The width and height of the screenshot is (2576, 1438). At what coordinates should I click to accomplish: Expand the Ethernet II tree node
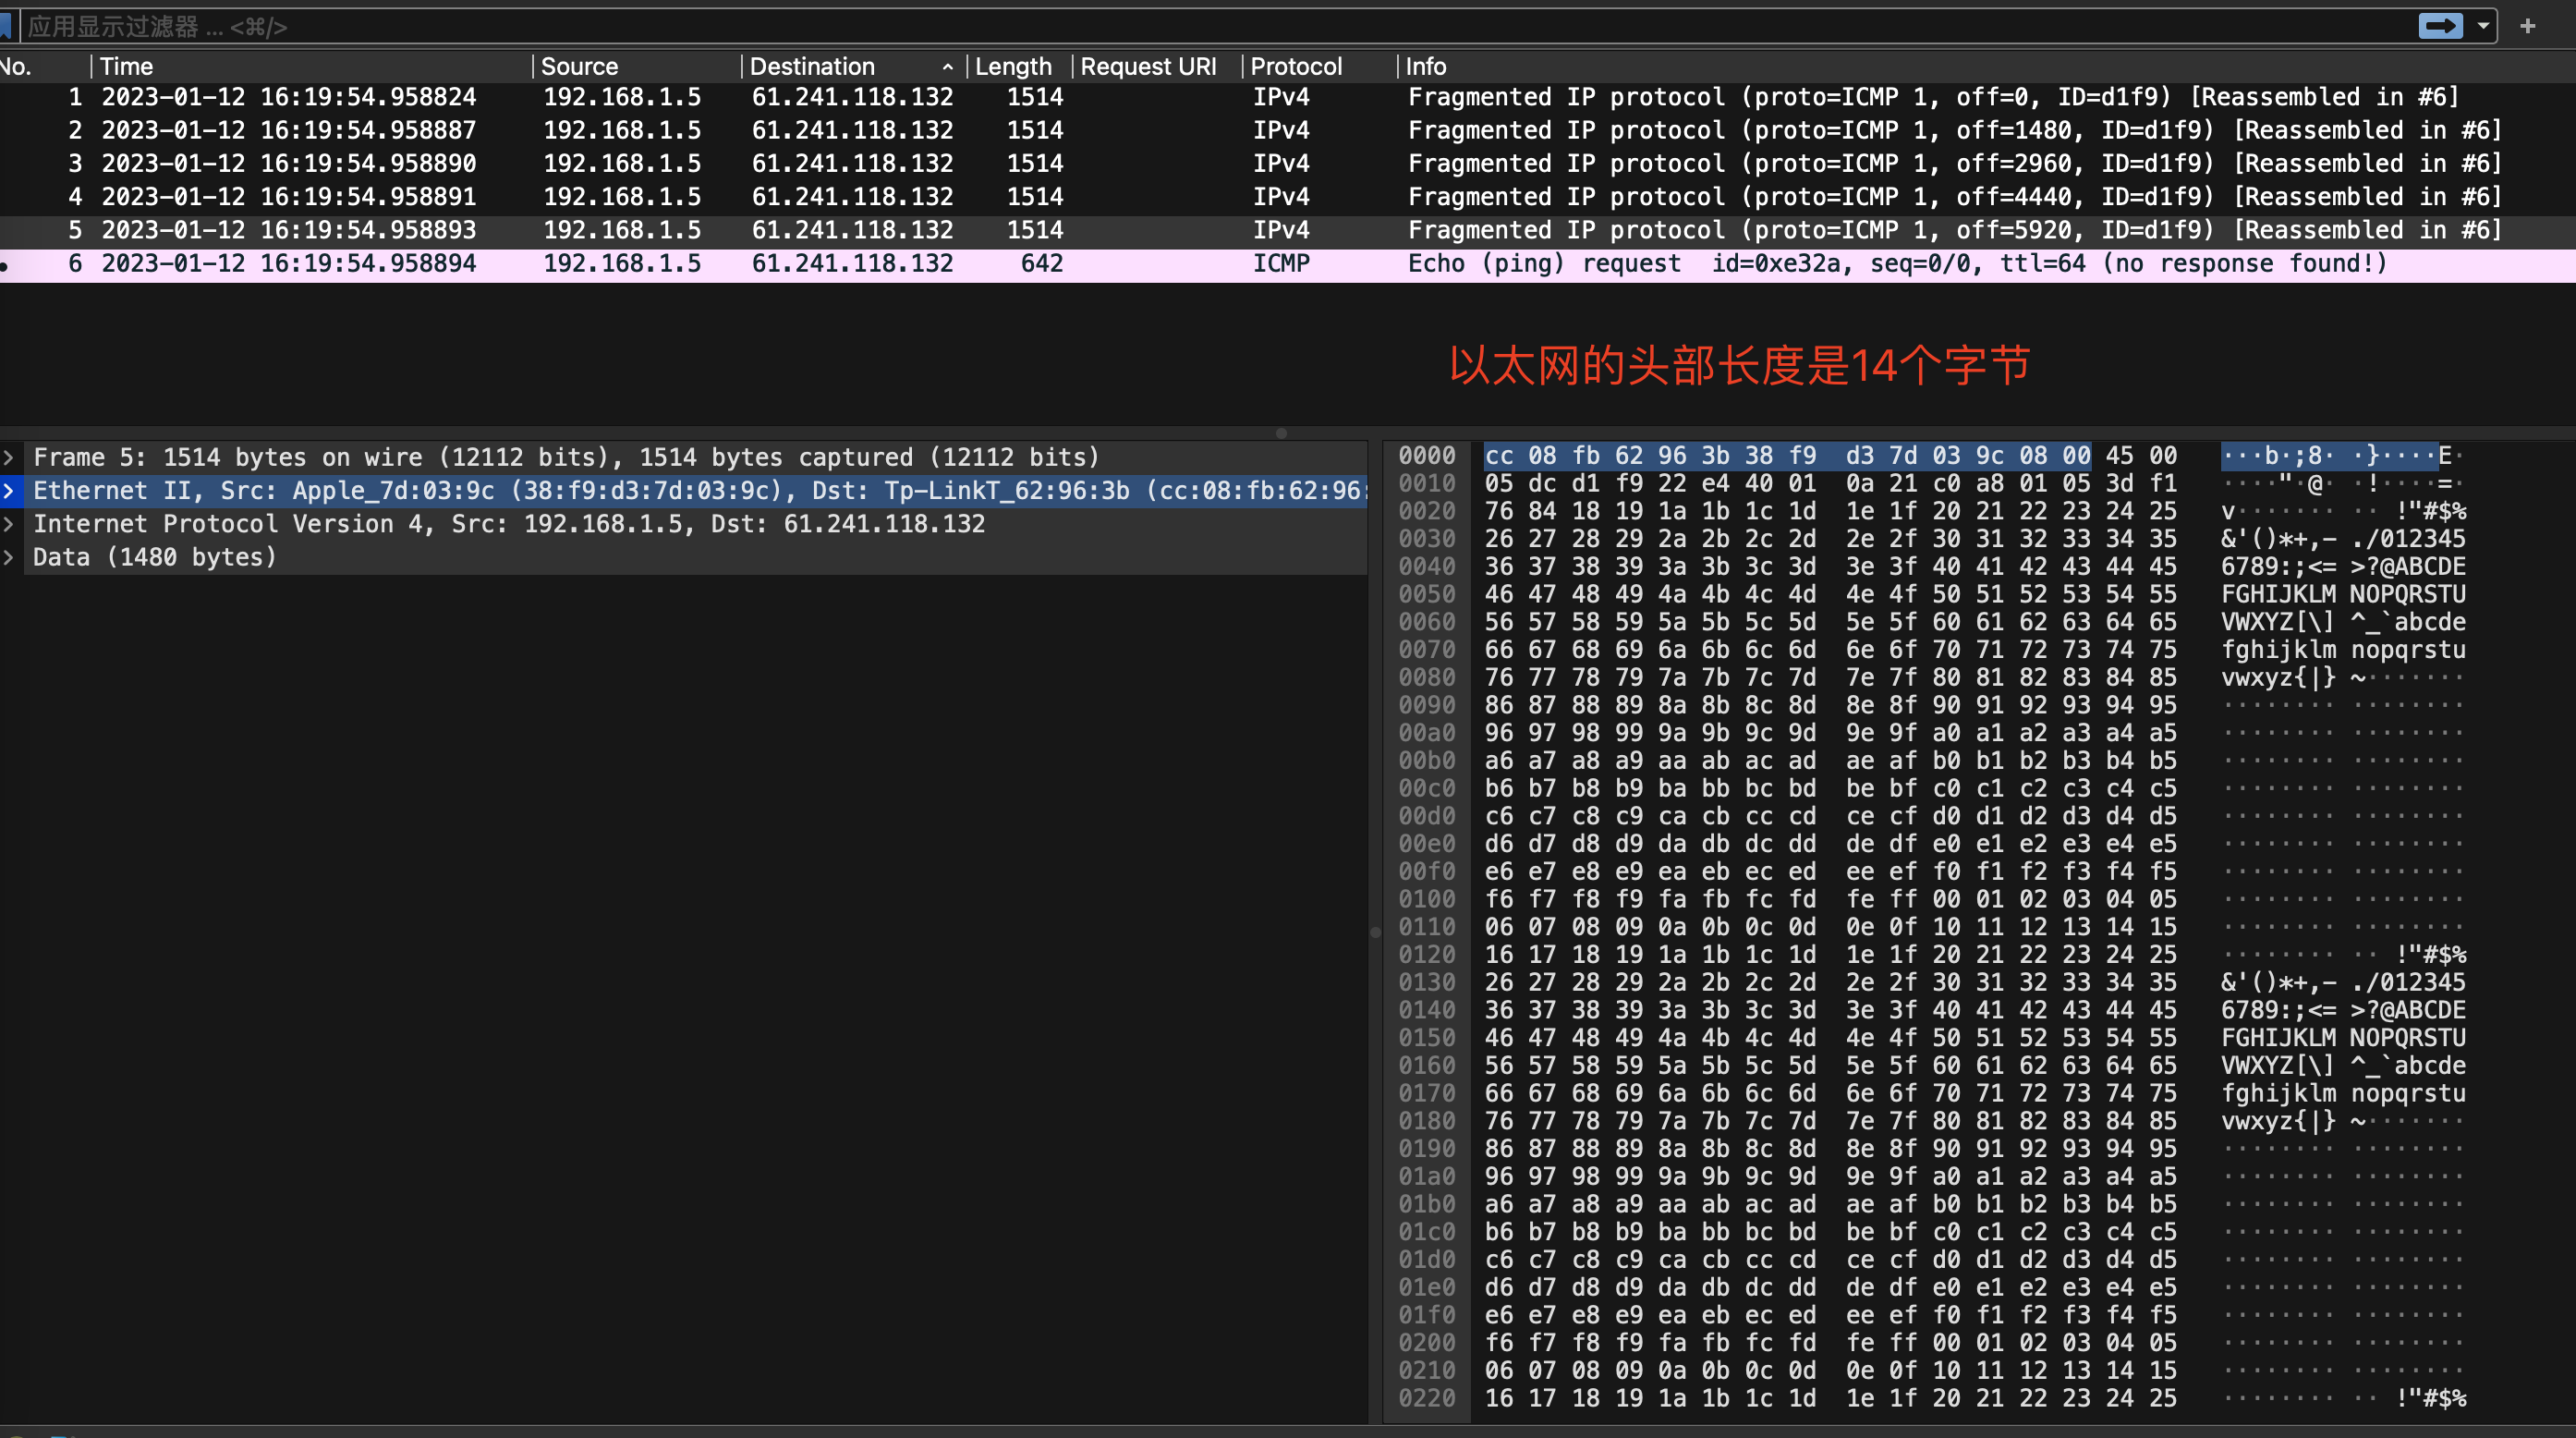click(x=9, y=491)
